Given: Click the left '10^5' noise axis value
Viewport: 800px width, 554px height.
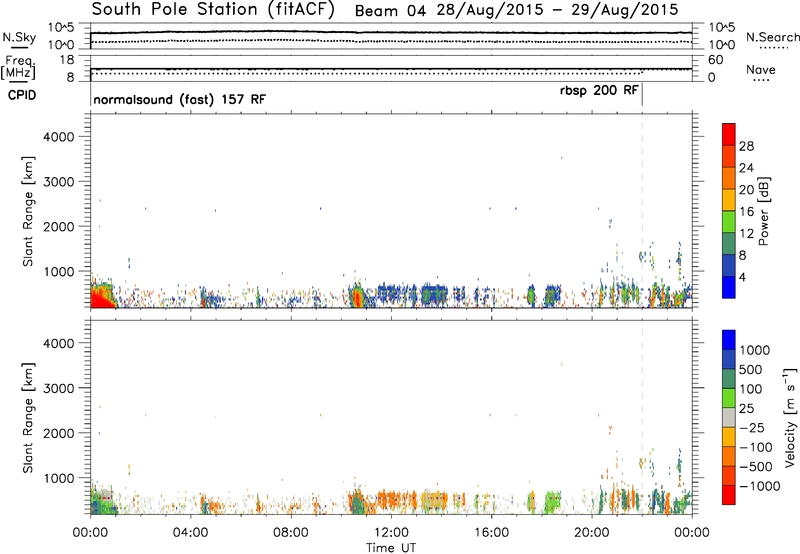Looking at the screenshot, I should tap(61, 28).
